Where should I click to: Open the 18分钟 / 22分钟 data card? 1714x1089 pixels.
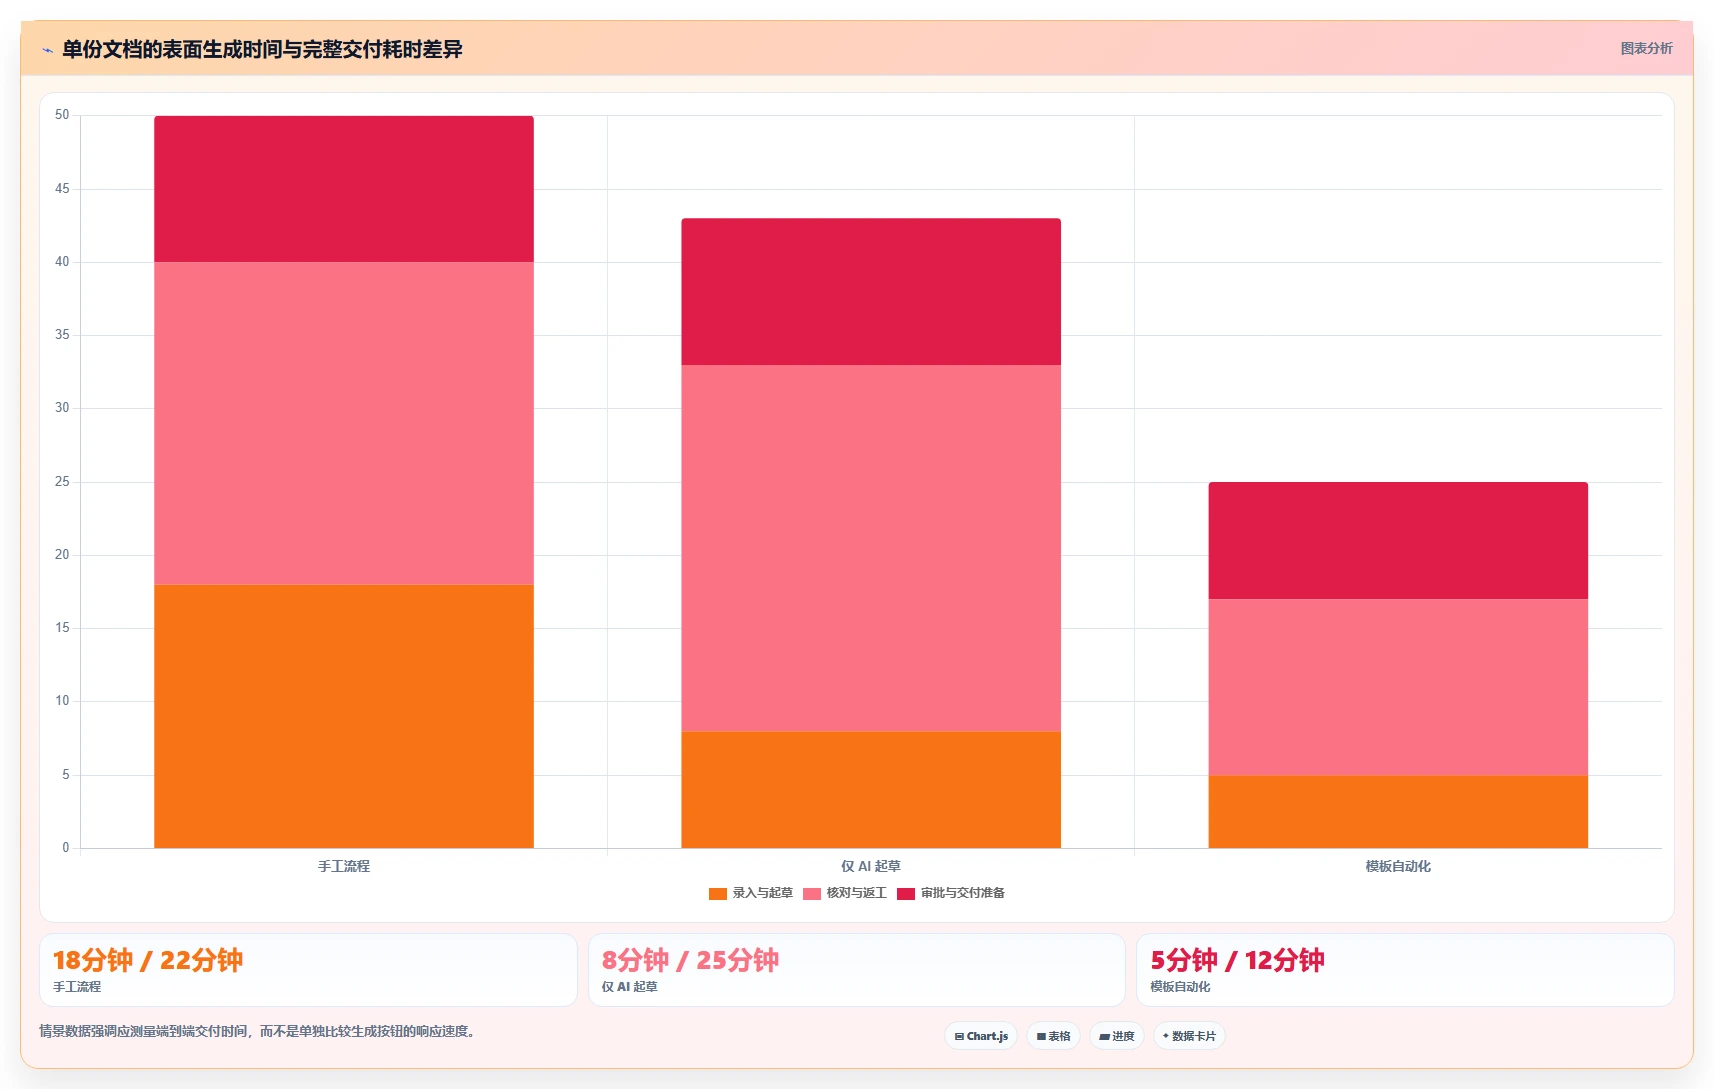[308, 970]
